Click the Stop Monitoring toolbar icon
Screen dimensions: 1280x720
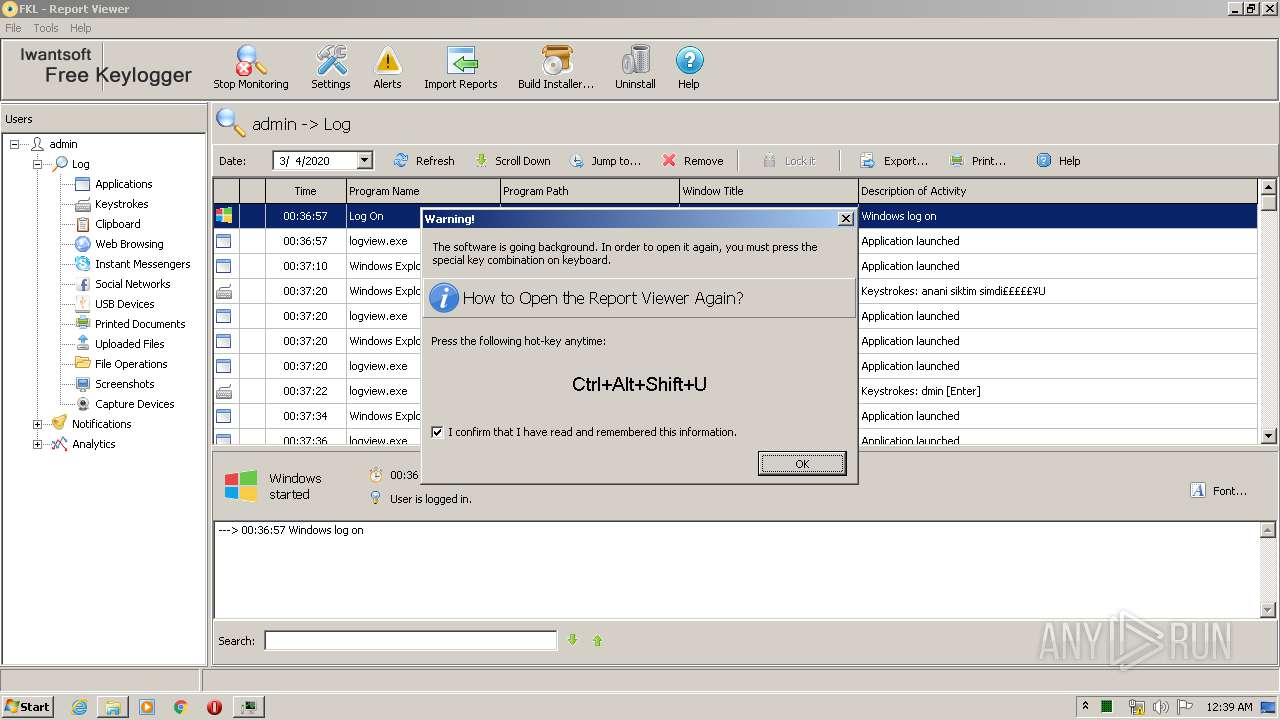[250, 67]
